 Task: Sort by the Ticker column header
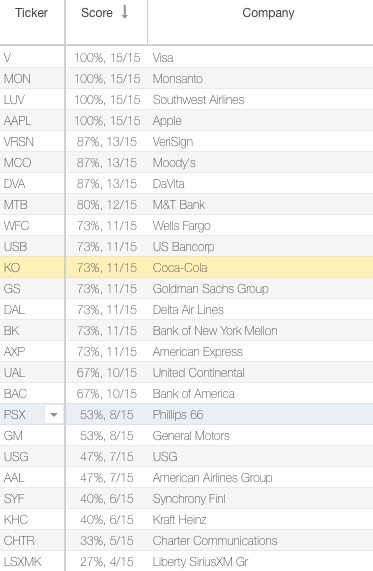tap(32, 13)
